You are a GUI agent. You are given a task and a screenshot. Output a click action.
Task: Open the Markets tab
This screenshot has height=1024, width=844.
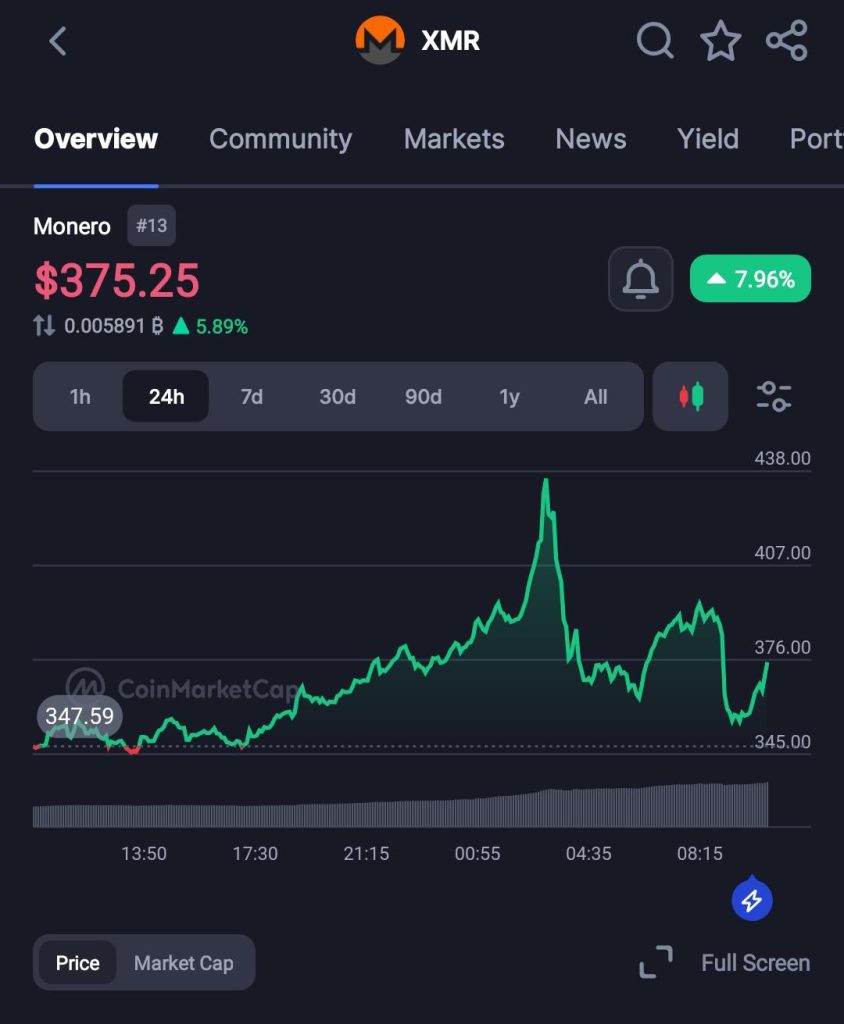(x=454, y=138)
